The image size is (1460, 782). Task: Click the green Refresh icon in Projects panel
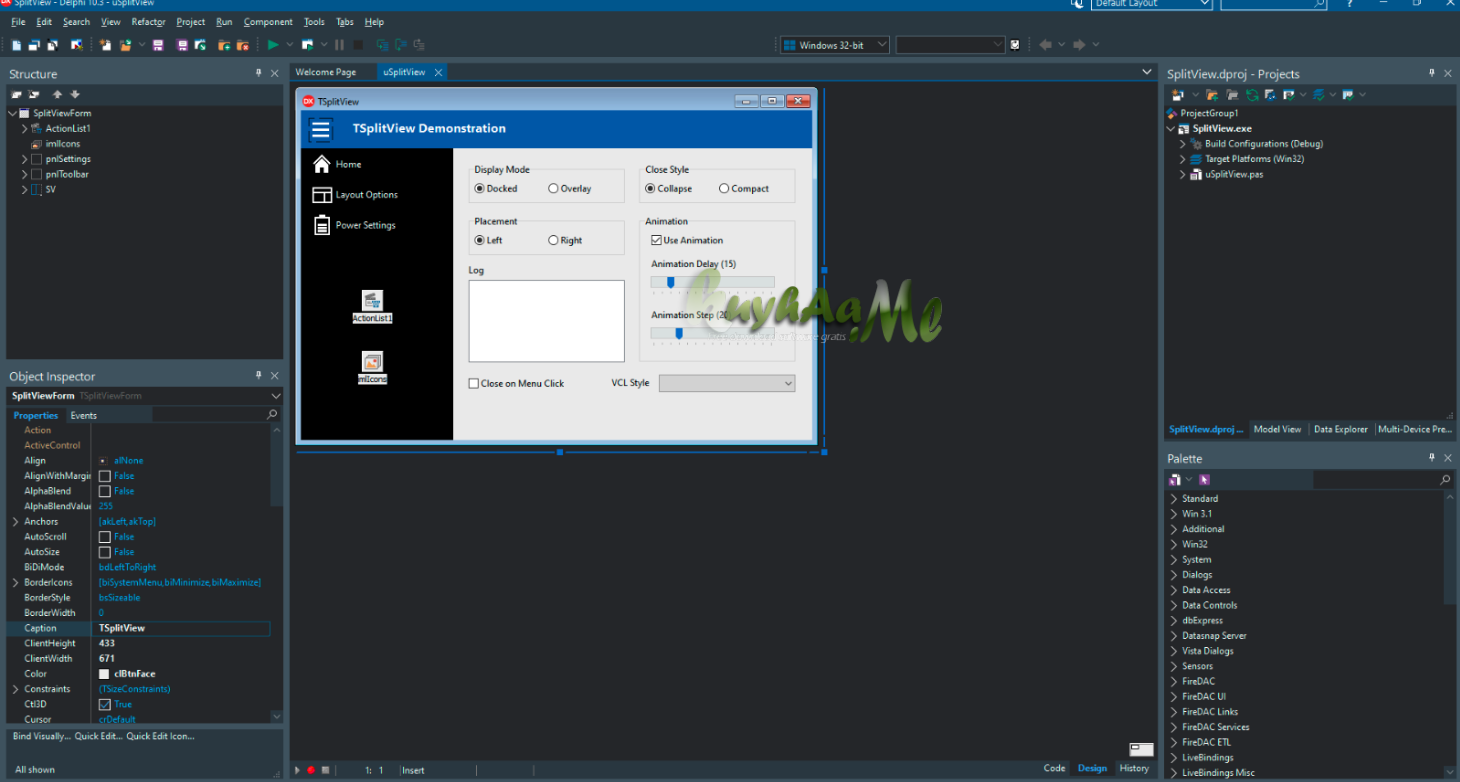tap(1252, 95)
